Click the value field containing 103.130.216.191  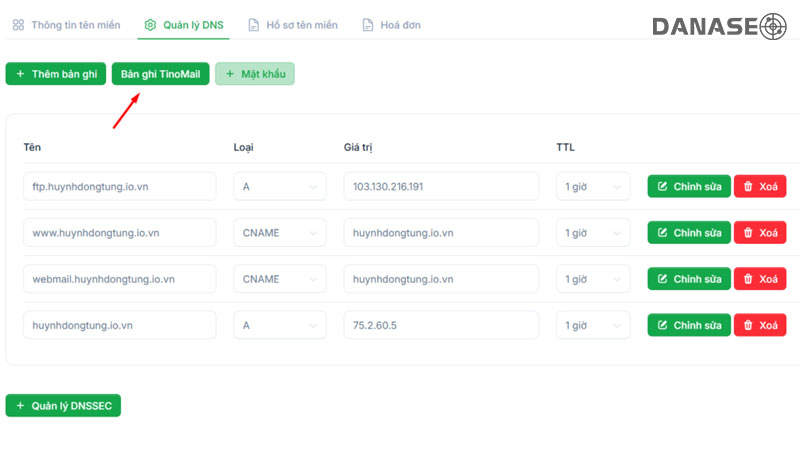click(x=440, y=187)
